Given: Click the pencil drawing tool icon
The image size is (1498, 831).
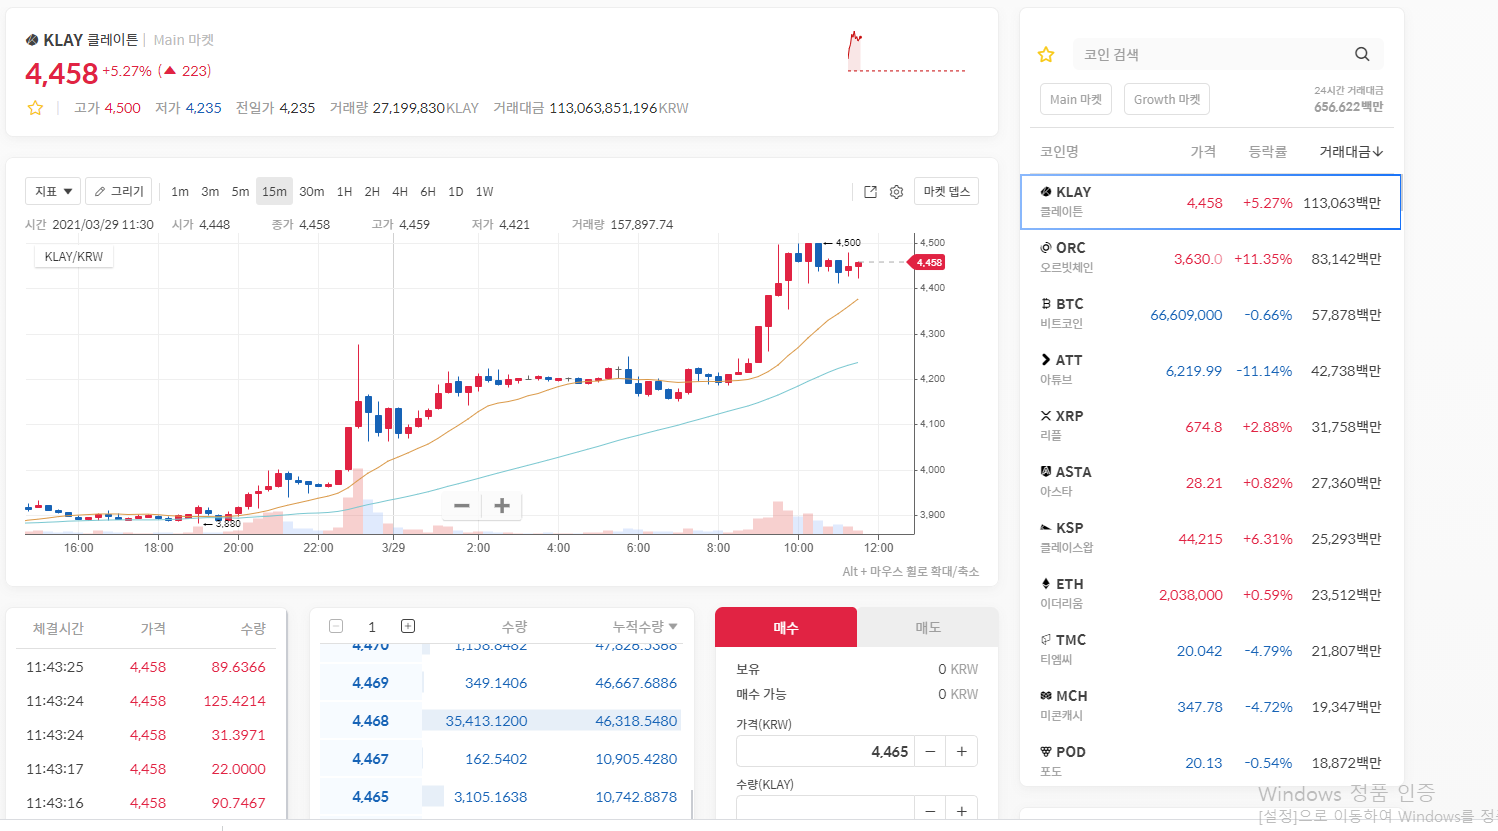Looking at the screenshot, I should [x=100, y=191].
